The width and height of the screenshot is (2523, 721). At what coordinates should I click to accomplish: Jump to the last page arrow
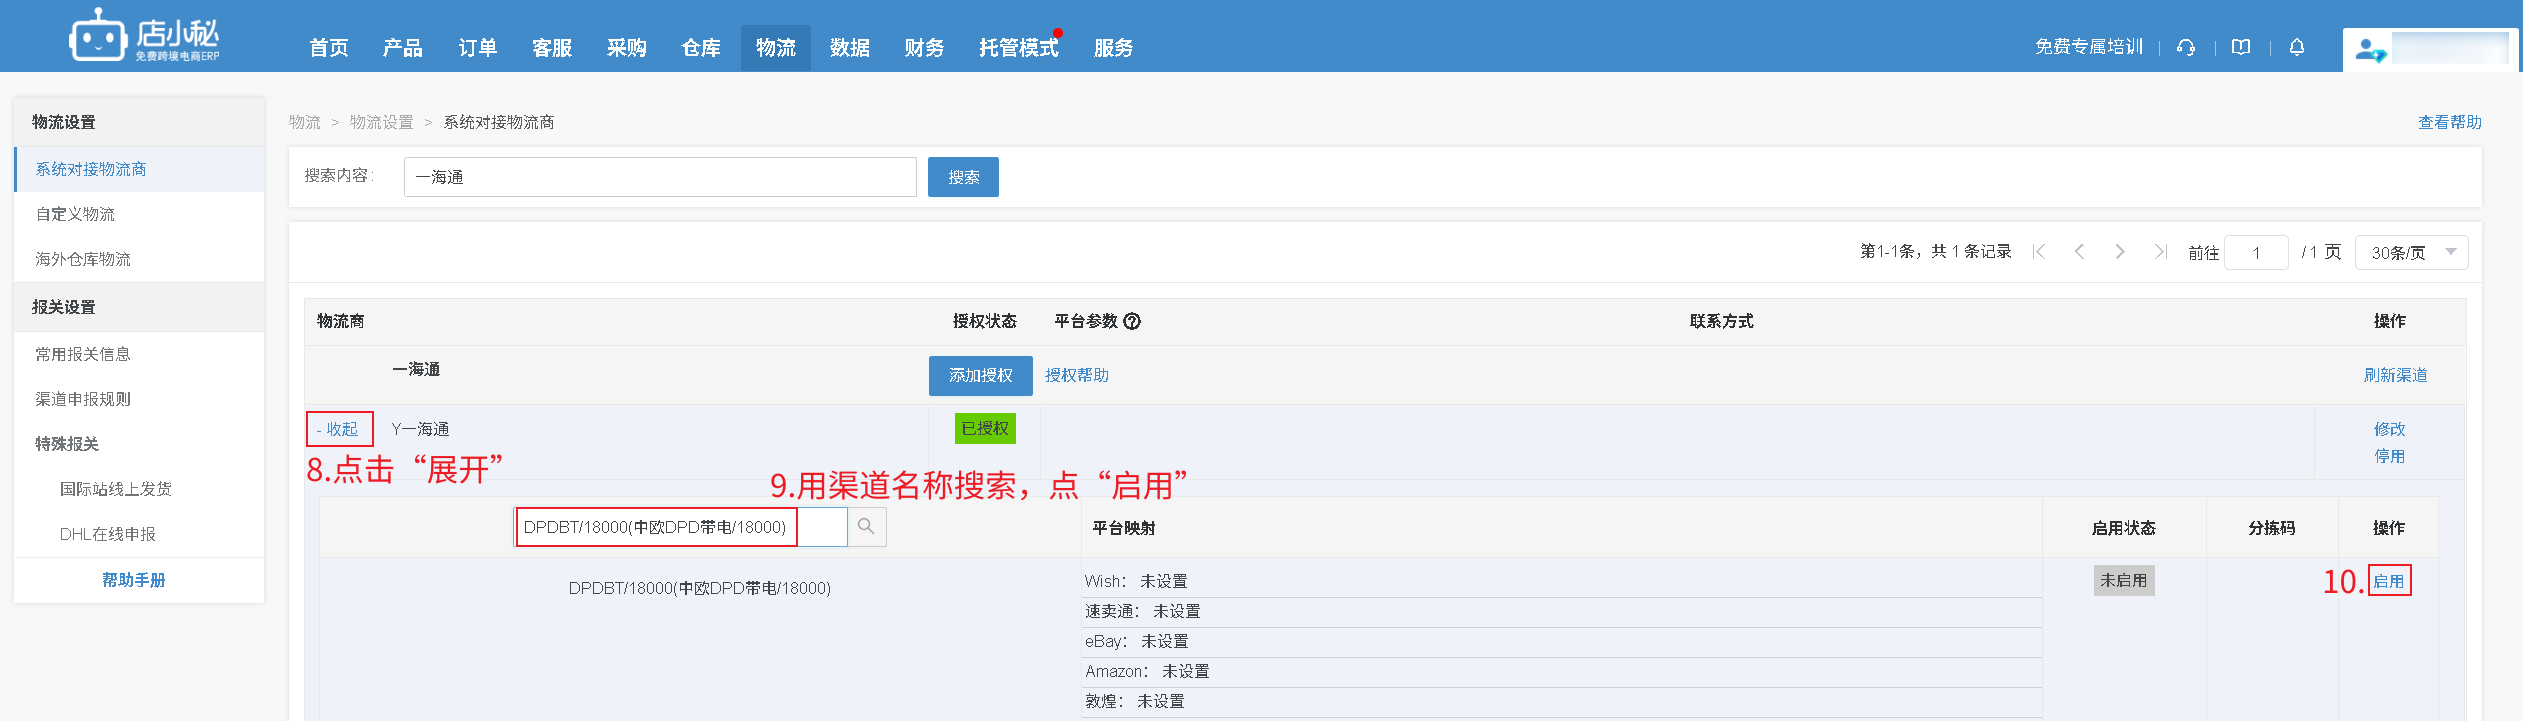pos(2160,252)
